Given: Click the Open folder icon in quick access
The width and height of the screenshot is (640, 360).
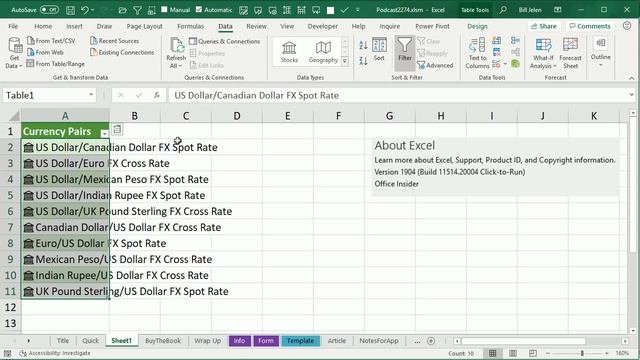Looking at the screenshot, I should click(122, 10).
